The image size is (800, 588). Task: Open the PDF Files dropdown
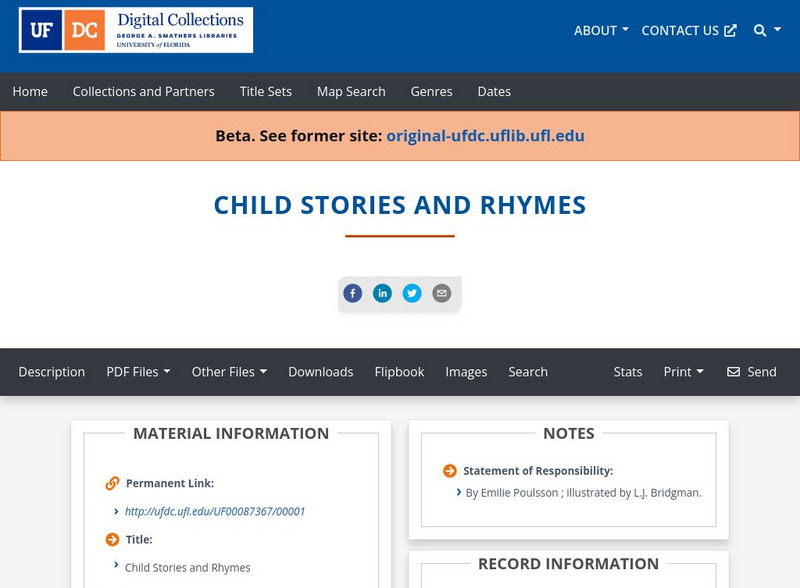tap(139, 372)
